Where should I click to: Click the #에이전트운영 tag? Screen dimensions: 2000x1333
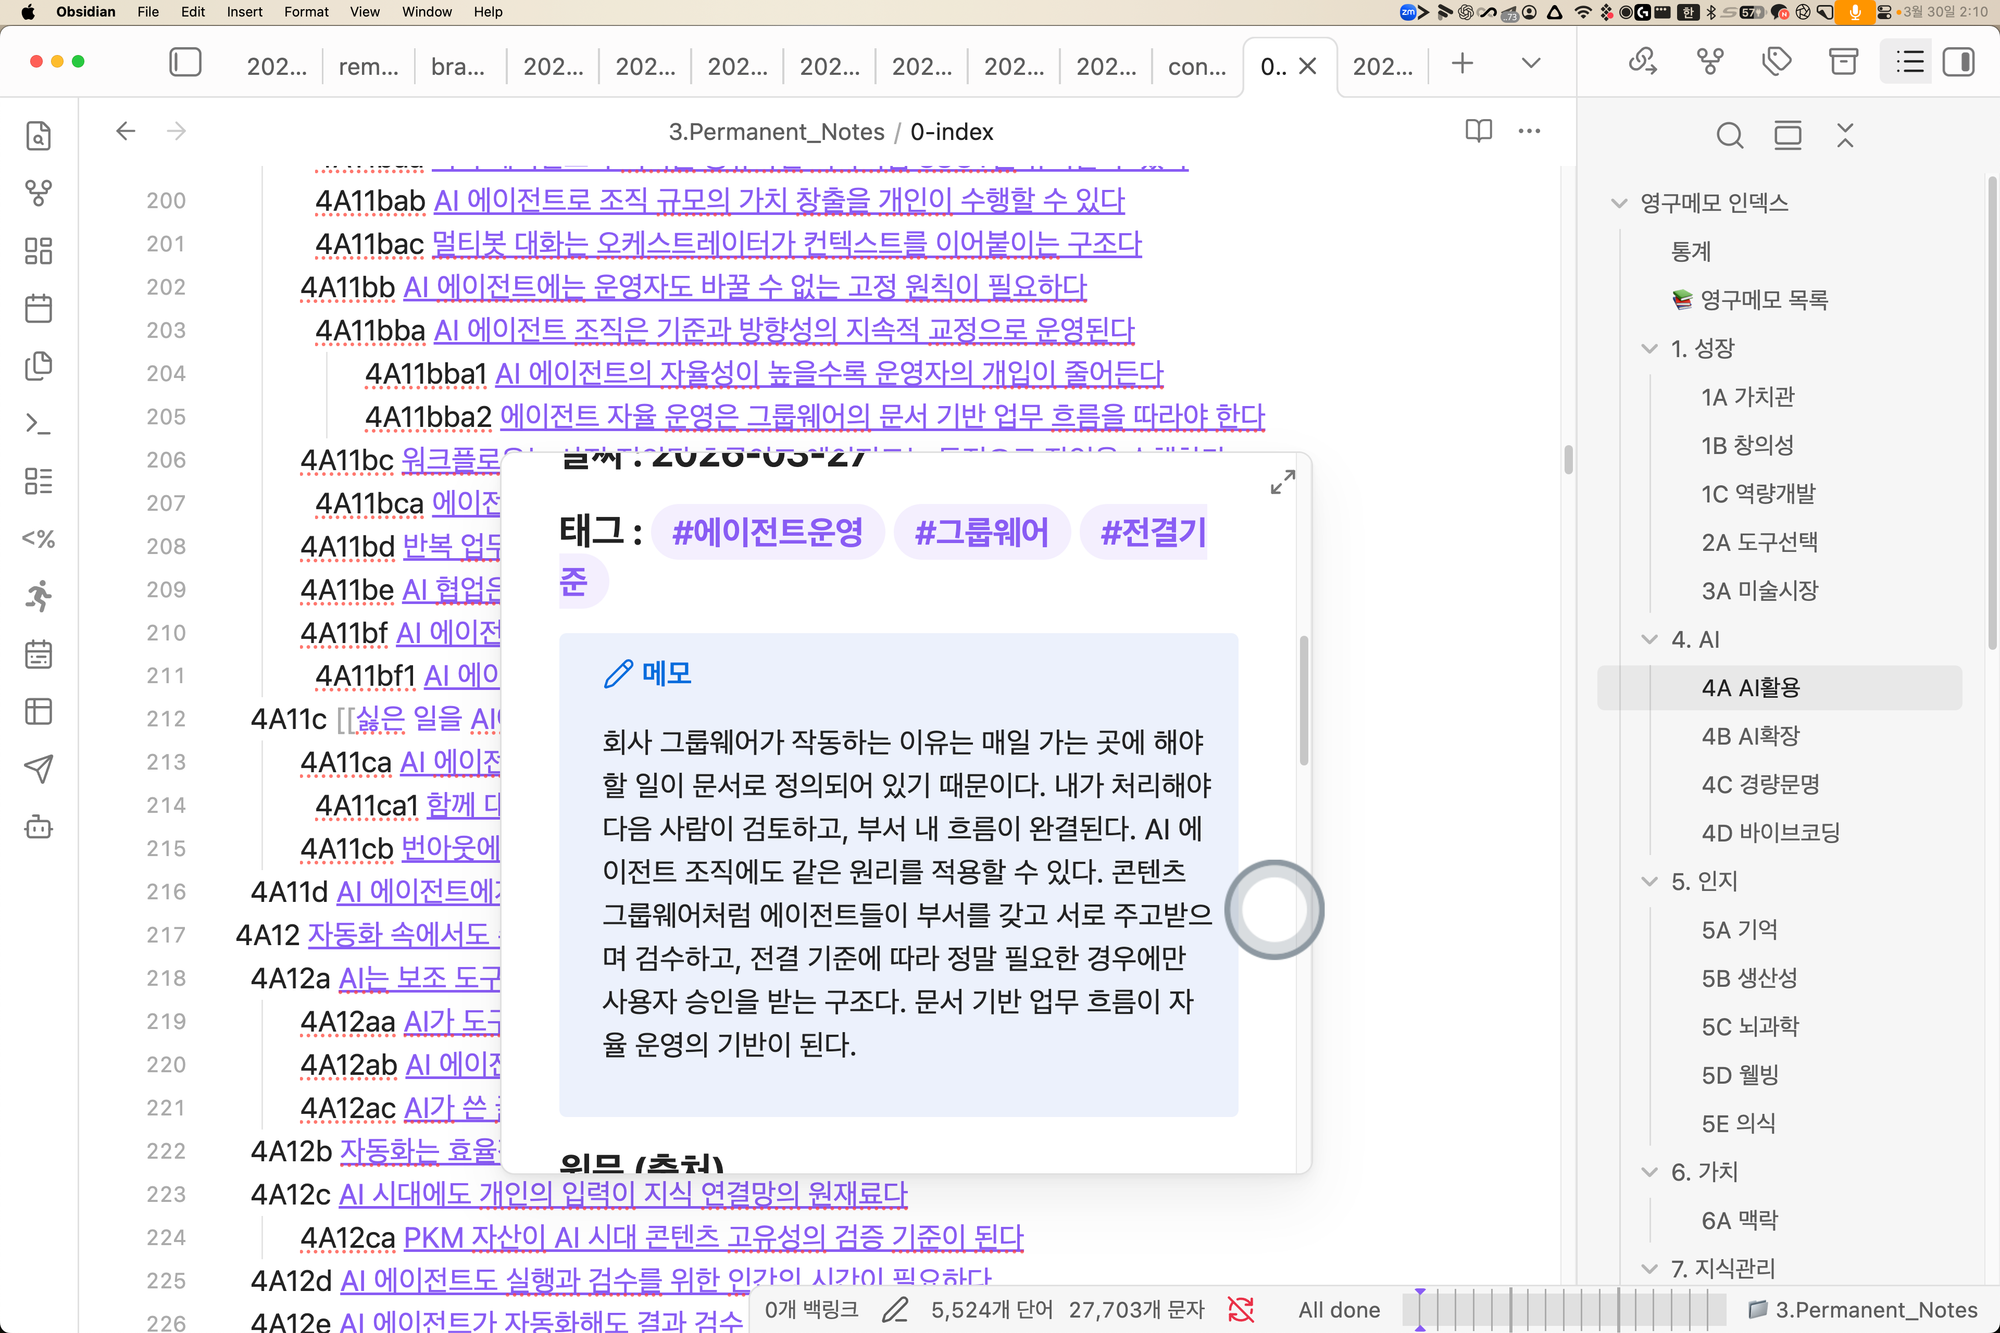tap(767, 532)
